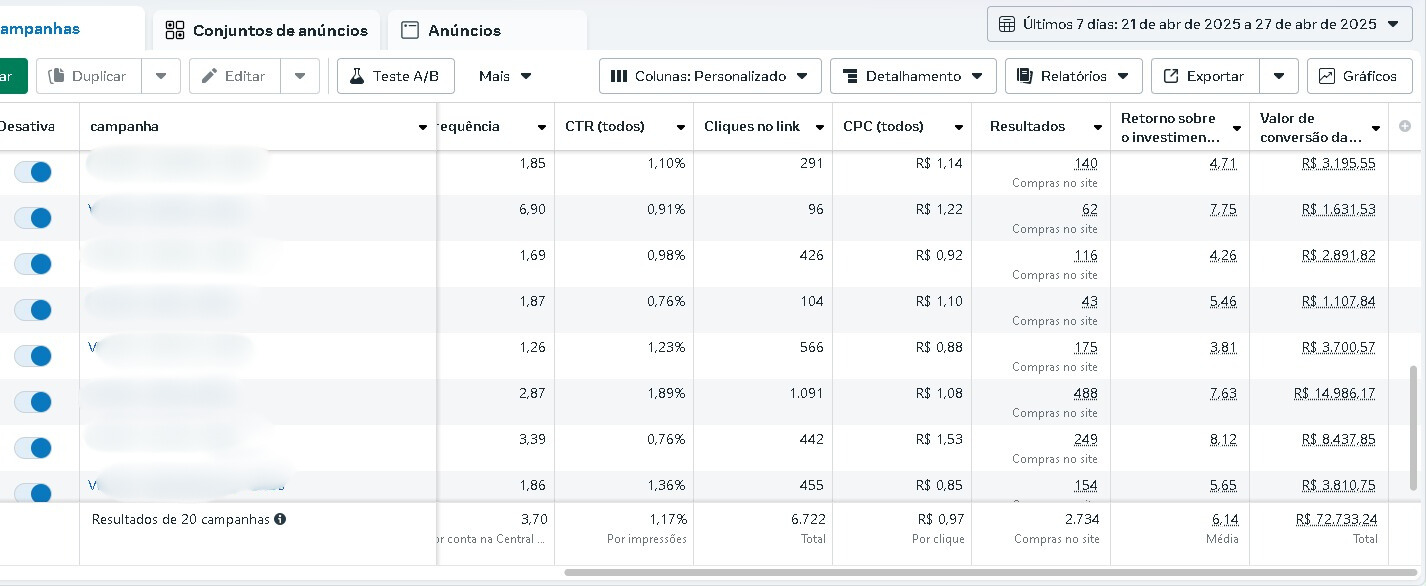1426x586 pixels.
Task: Open the Duplicar dropdown arrow
Action: pos(161,76)
